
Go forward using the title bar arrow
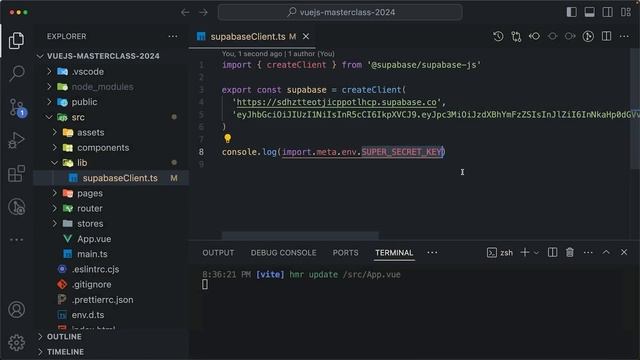(203, 12)
